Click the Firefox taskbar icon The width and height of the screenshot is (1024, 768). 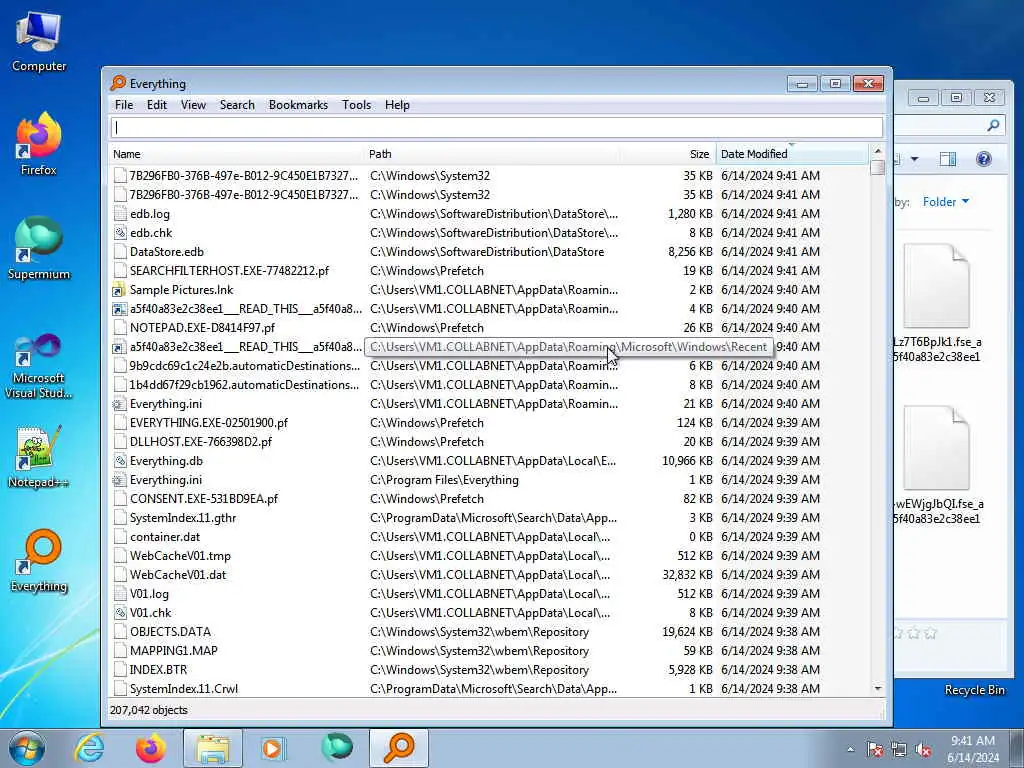point(151,748)
